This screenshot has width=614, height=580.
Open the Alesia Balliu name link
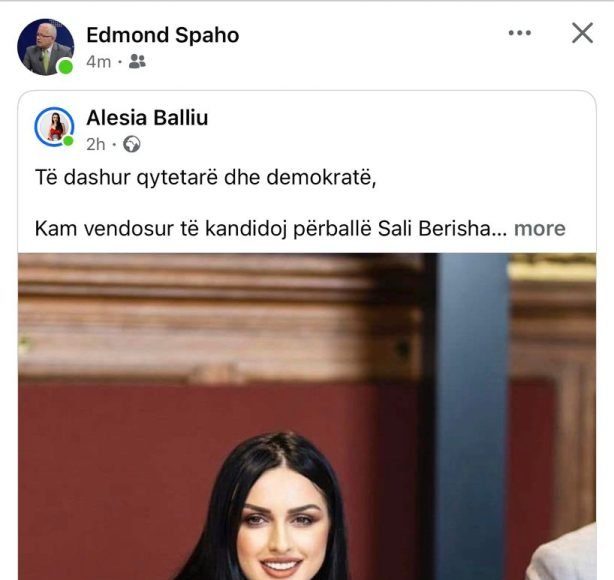pyautogui.click(x=147, y=117)
